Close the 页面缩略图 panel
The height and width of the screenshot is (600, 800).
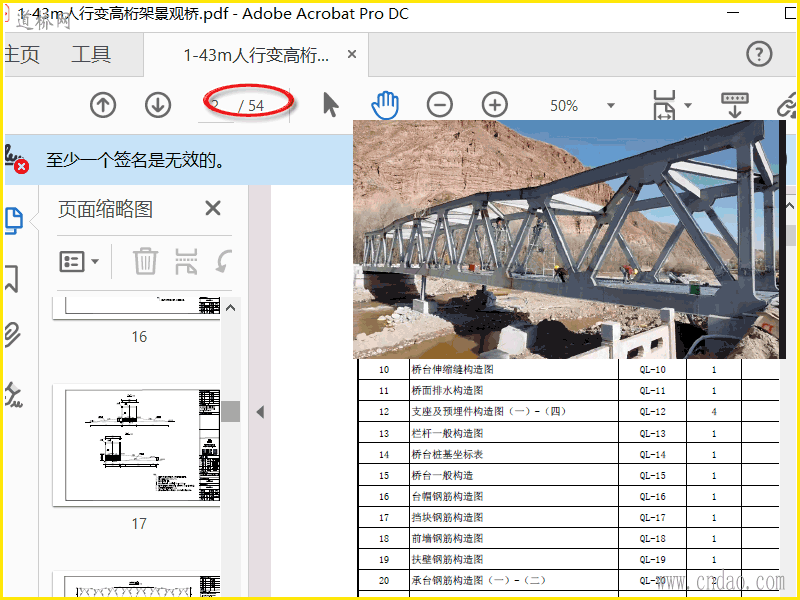[x=213, y=208]
